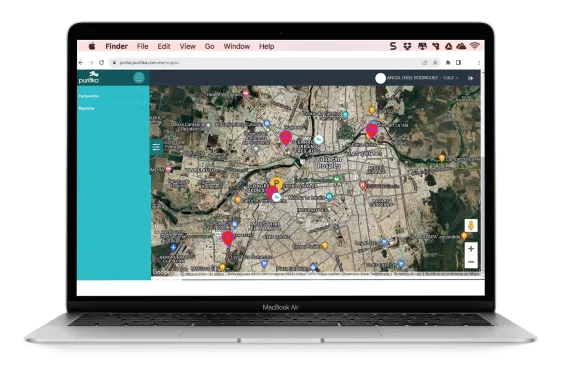This screenshot has width=561, height=368.
Task: Click the user avatar circle
Action: coord(381,78)
